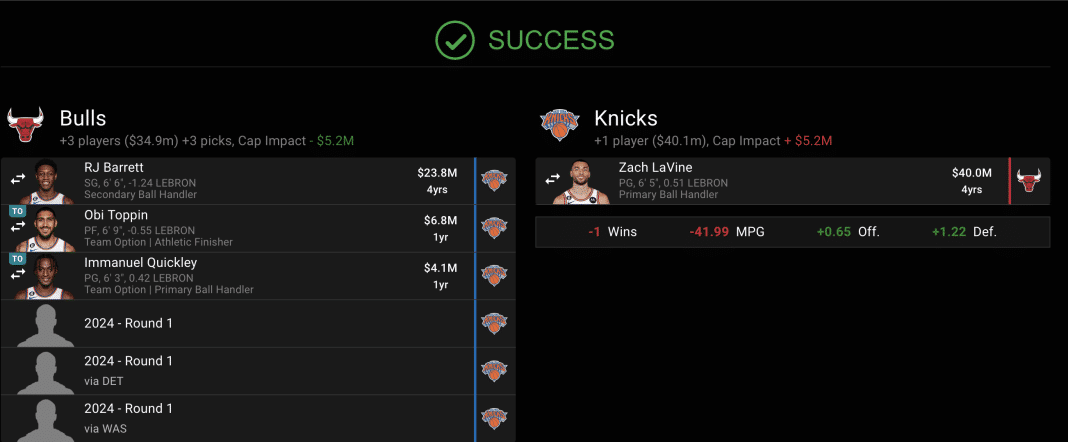The image size is (1068, 442).
Task: Click the Immanuel Quickley player name
Action: 141,262
